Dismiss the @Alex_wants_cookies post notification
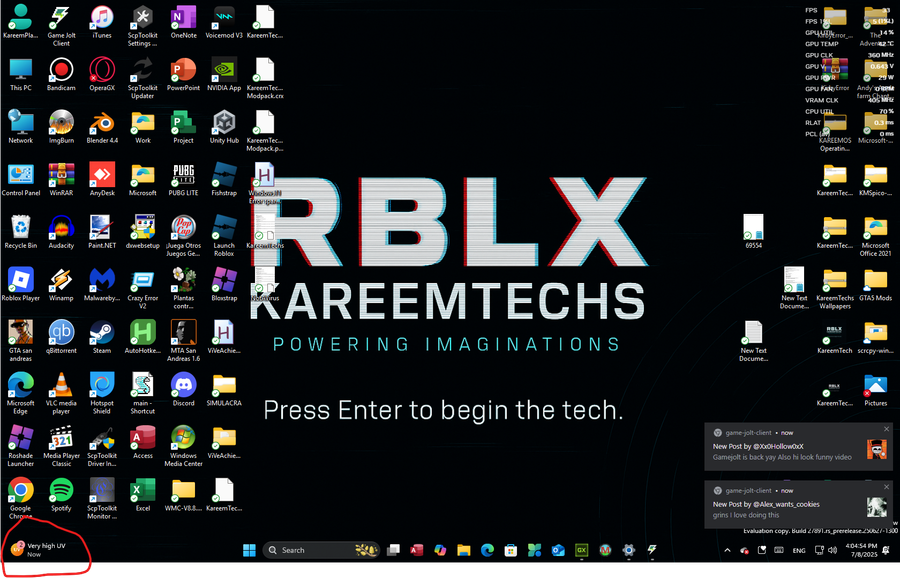This screenshot has height=578, width=900. (886, 487)
